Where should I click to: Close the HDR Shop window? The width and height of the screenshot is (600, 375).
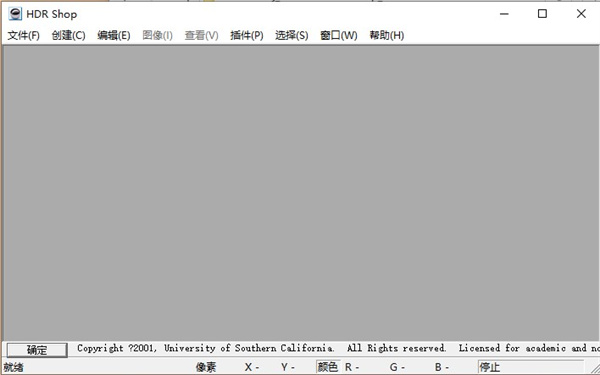point(581,14)
